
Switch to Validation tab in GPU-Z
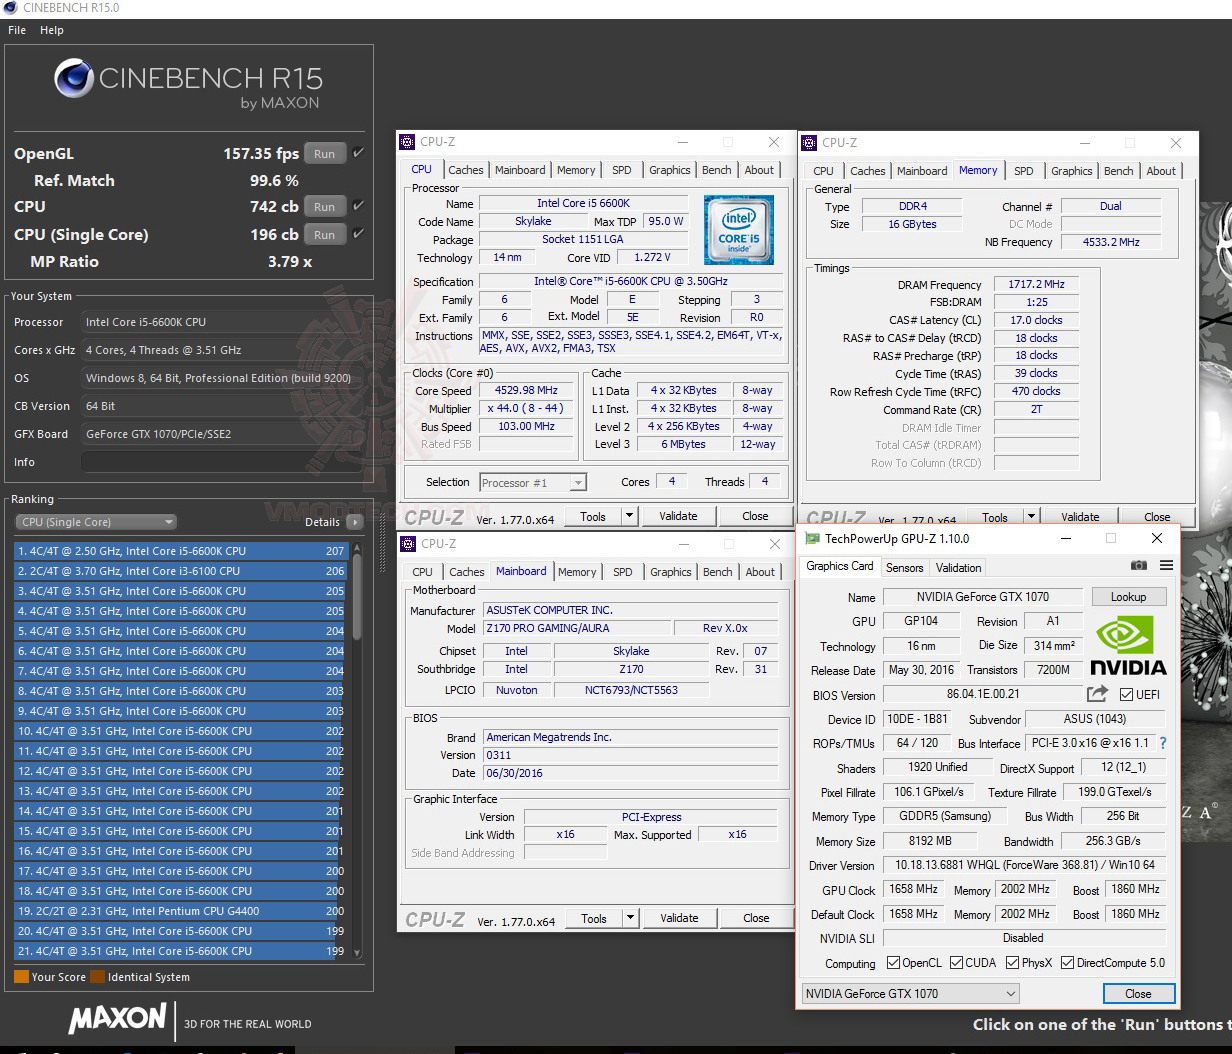[958, 567]
